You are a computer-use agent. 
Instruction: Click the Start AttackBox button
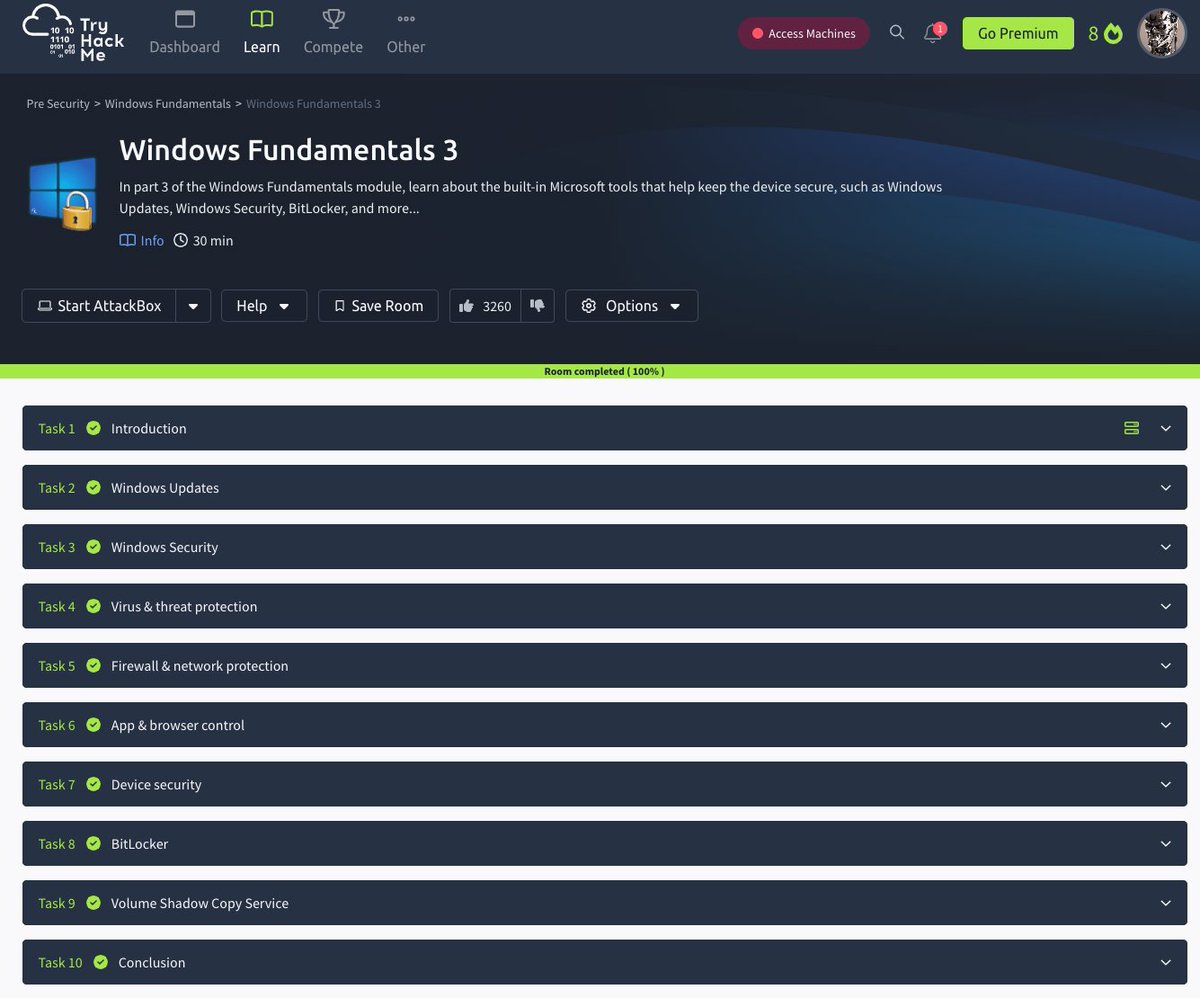[x=99, y=306]
